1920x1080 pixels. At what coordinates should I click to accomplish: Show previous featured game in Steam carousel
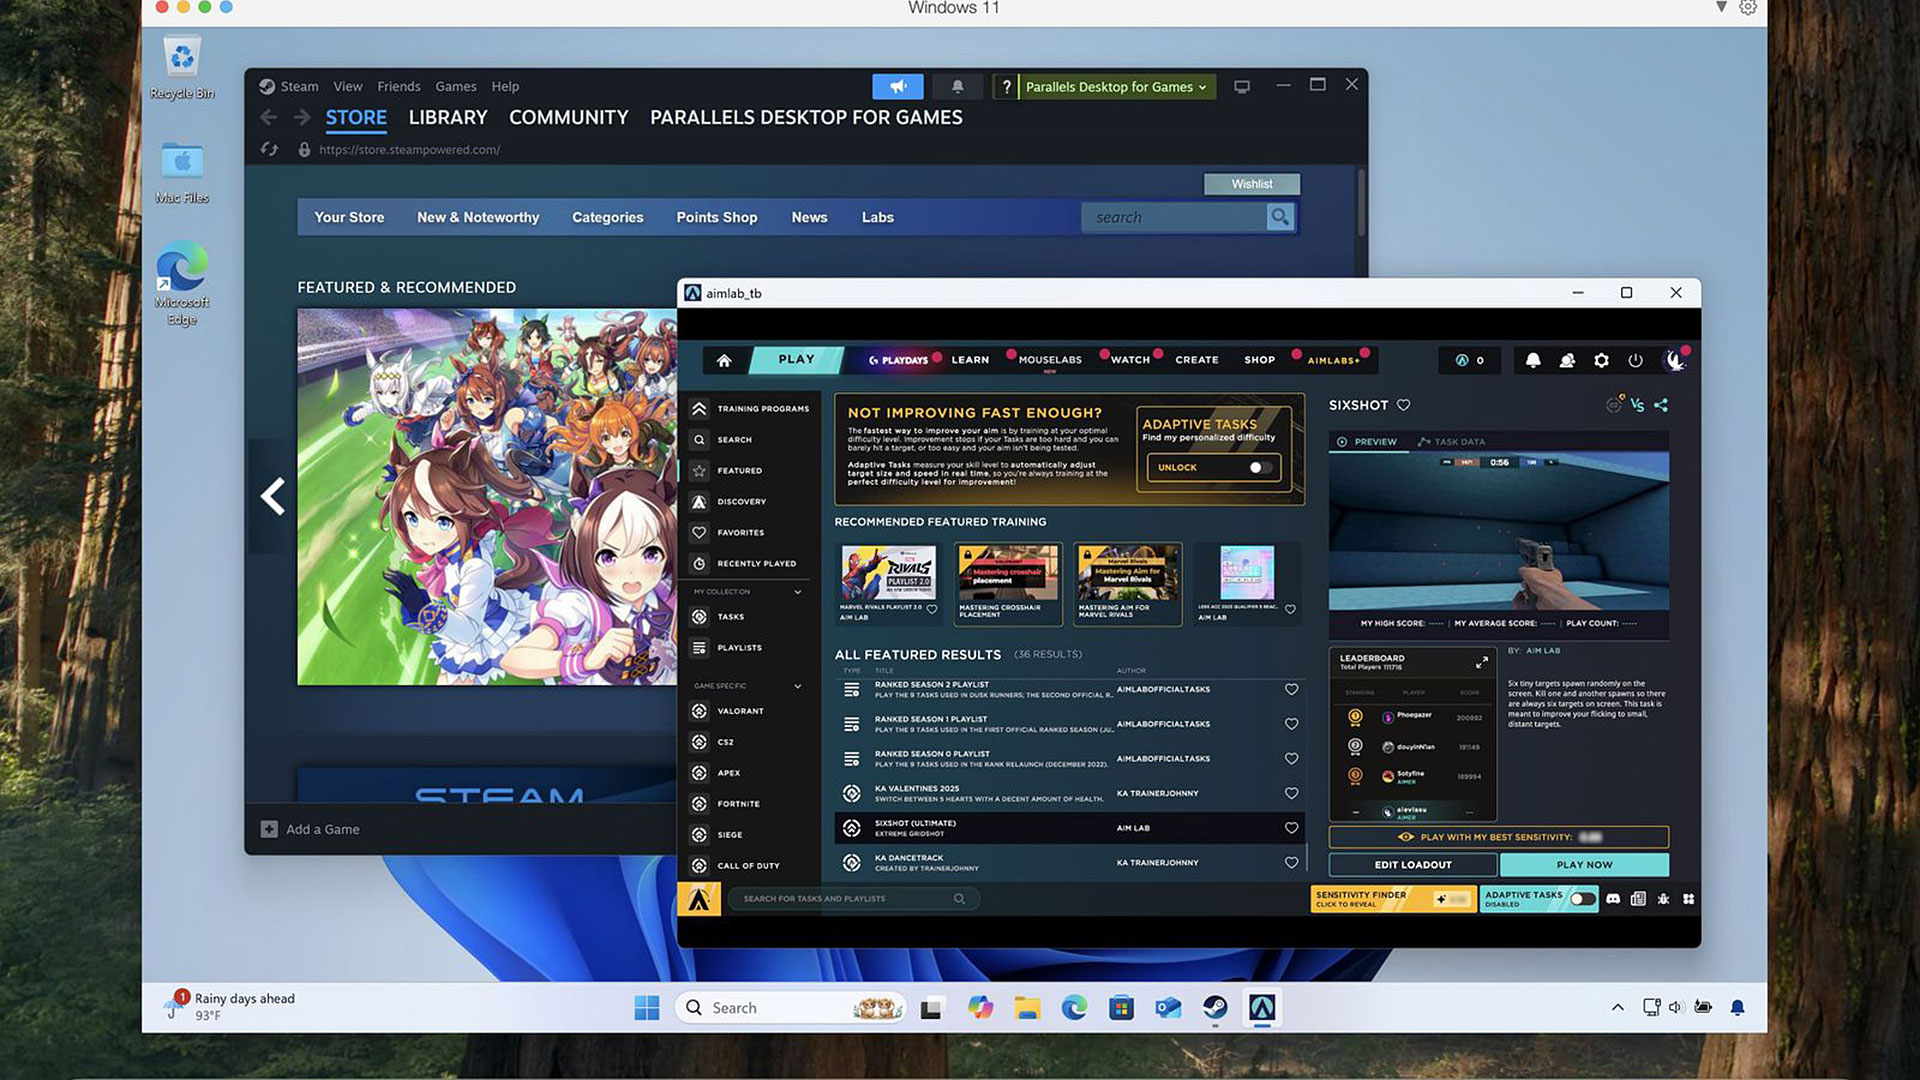[x=272, y=496]
